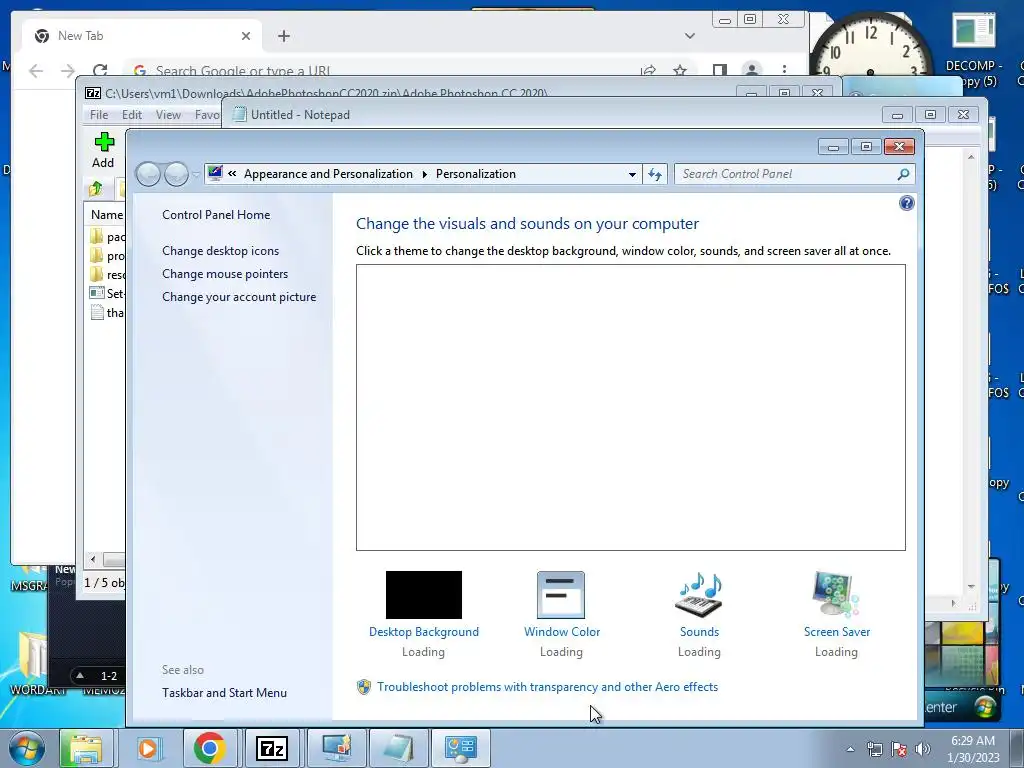1024x768 pixels.
Task: Click the Notepad vertical scrollbar down arrow
Action: (x=971, y=586)
